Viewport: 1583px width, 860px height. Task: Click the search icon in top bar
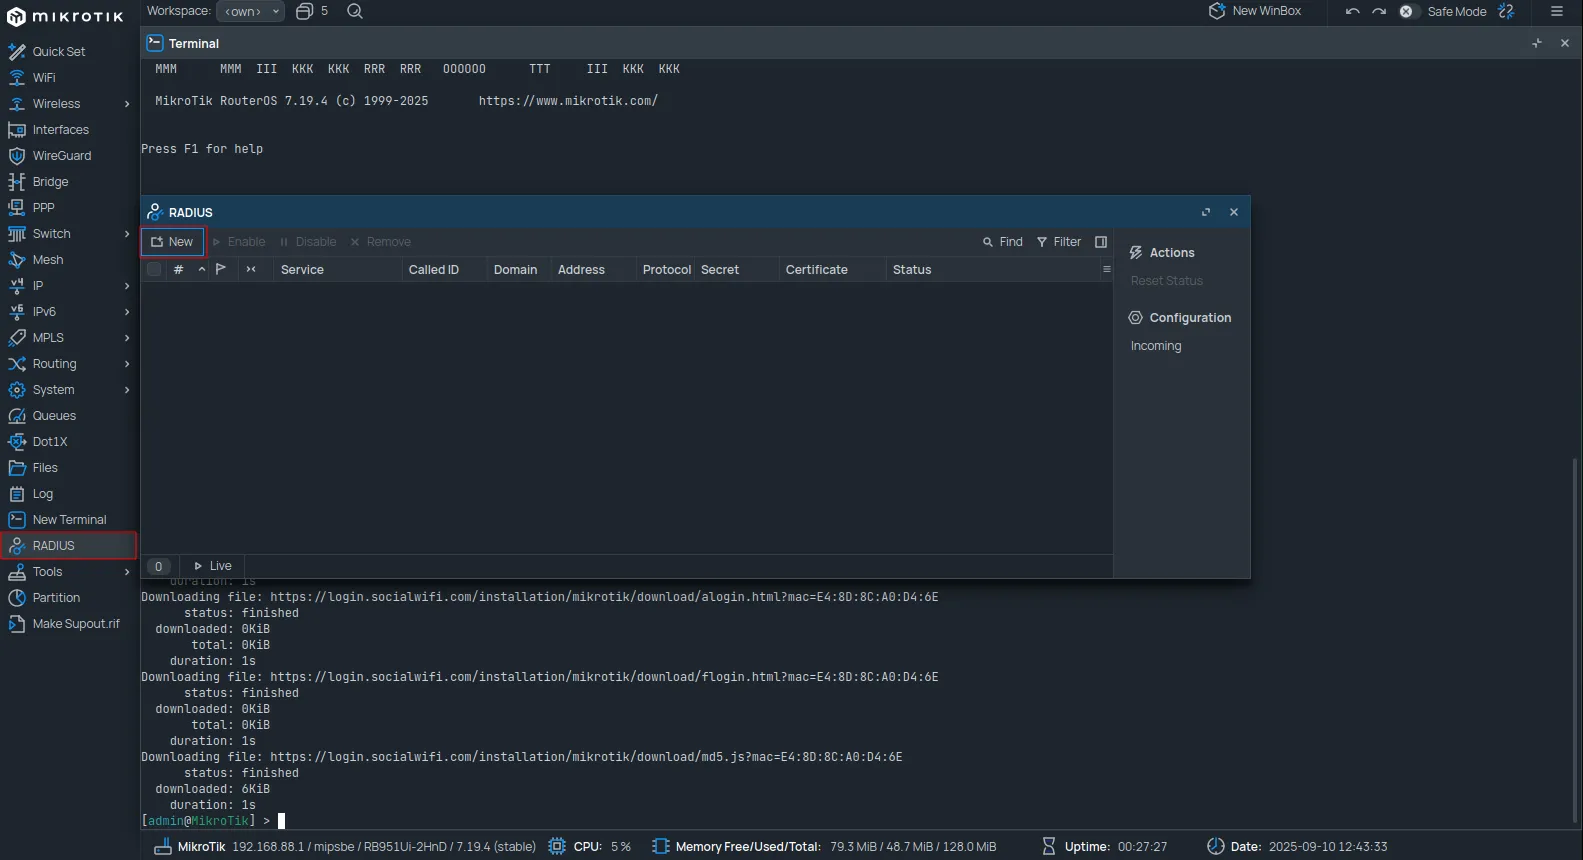click(354, 11)
